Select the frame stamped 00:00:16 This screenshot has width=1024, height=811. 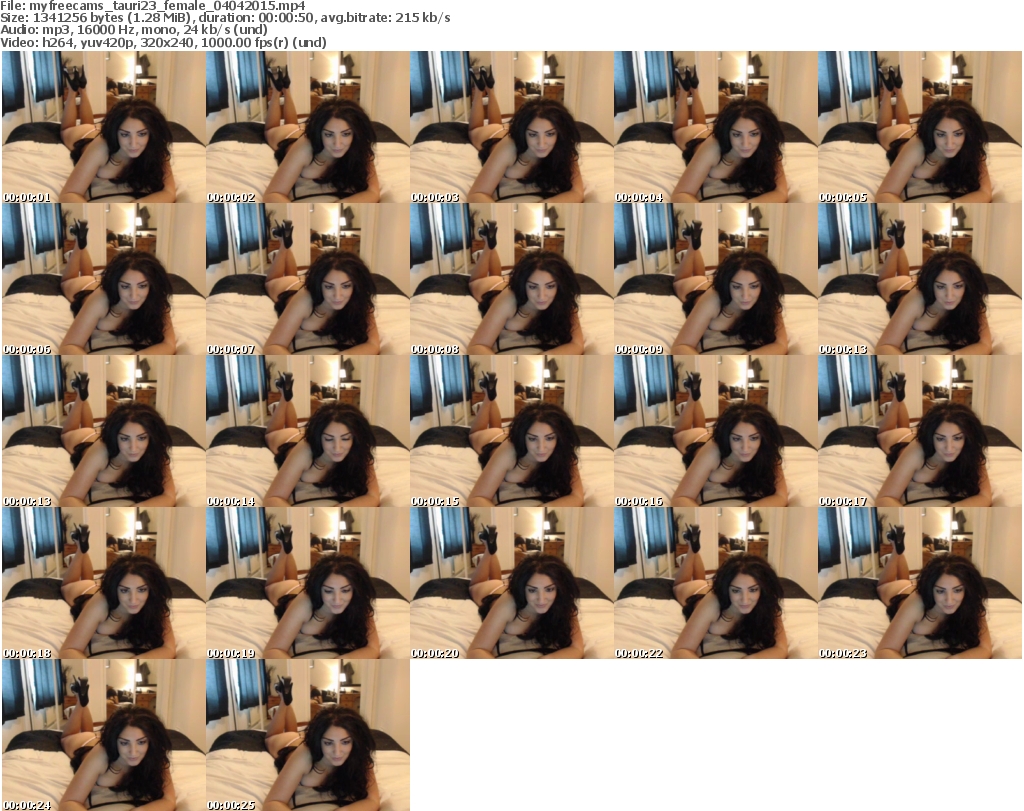point(716,431)
